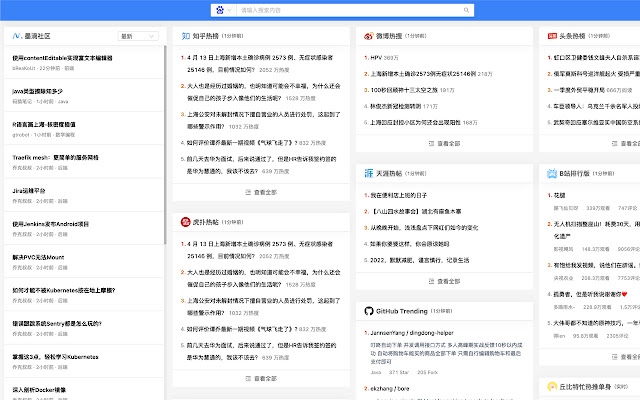640x400 pixels.
Task: Click 查看全部 in the 知乎热榜 card
Action: point(265,192)
